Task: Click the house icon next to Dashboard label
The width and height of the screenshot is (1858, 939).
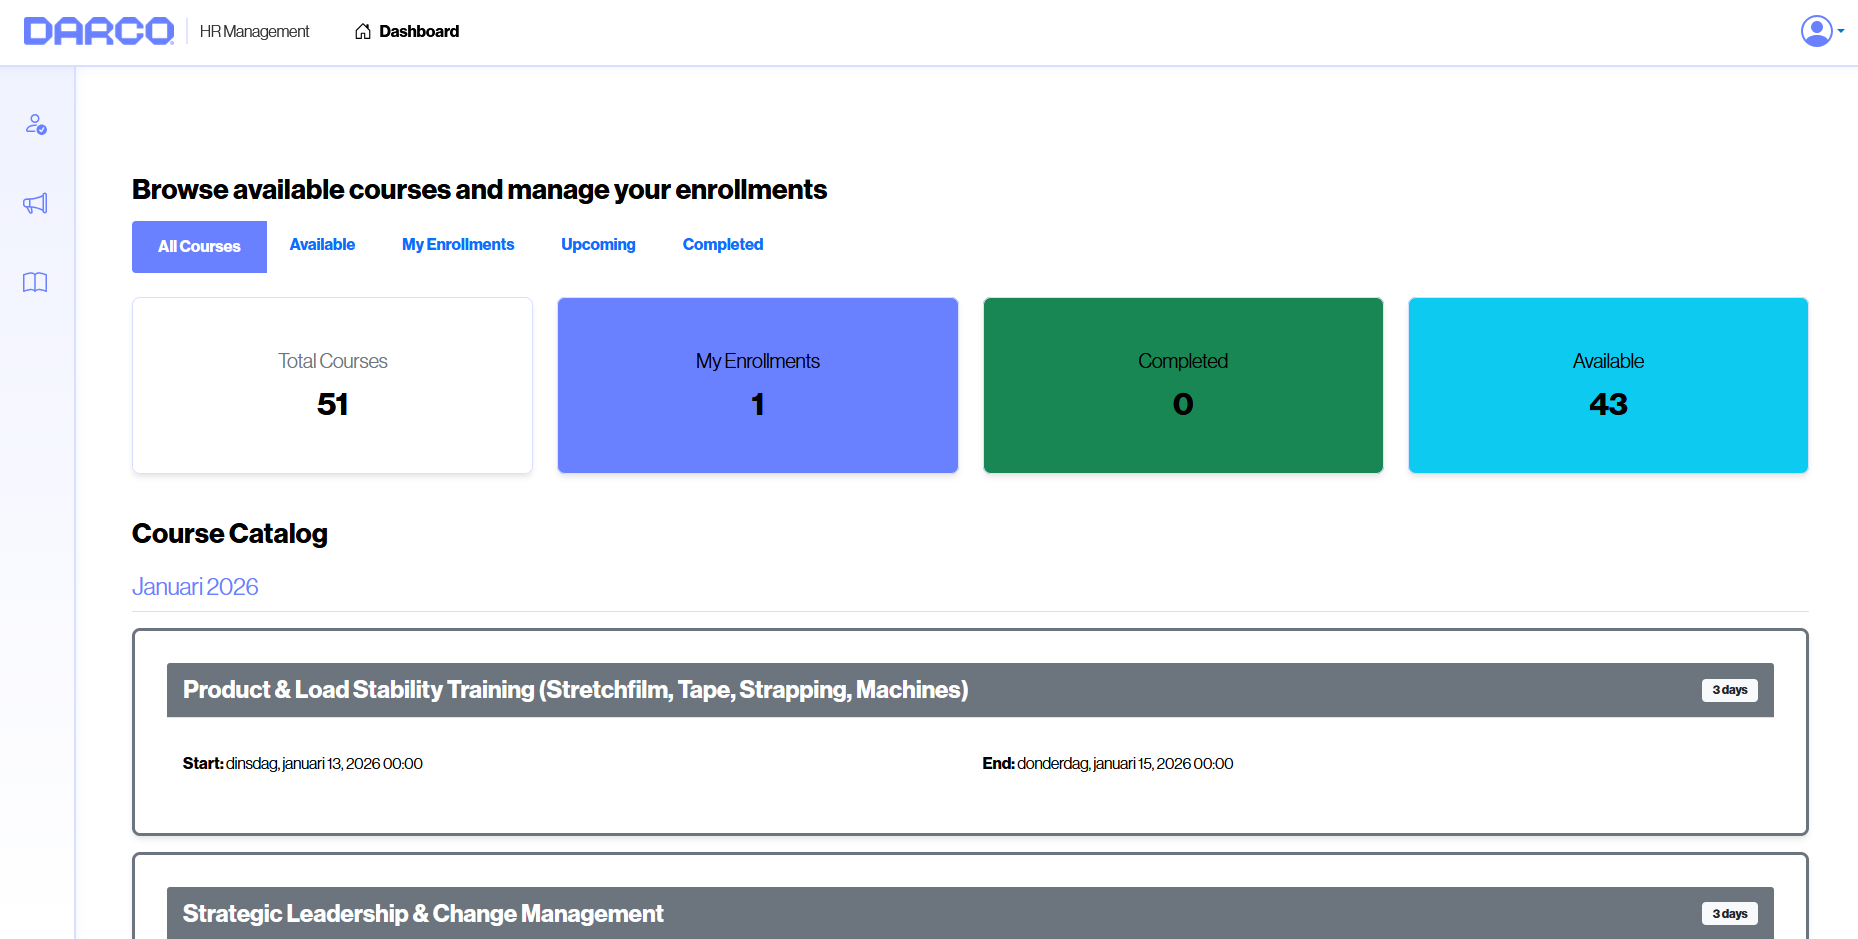Action: coord(362,31)
